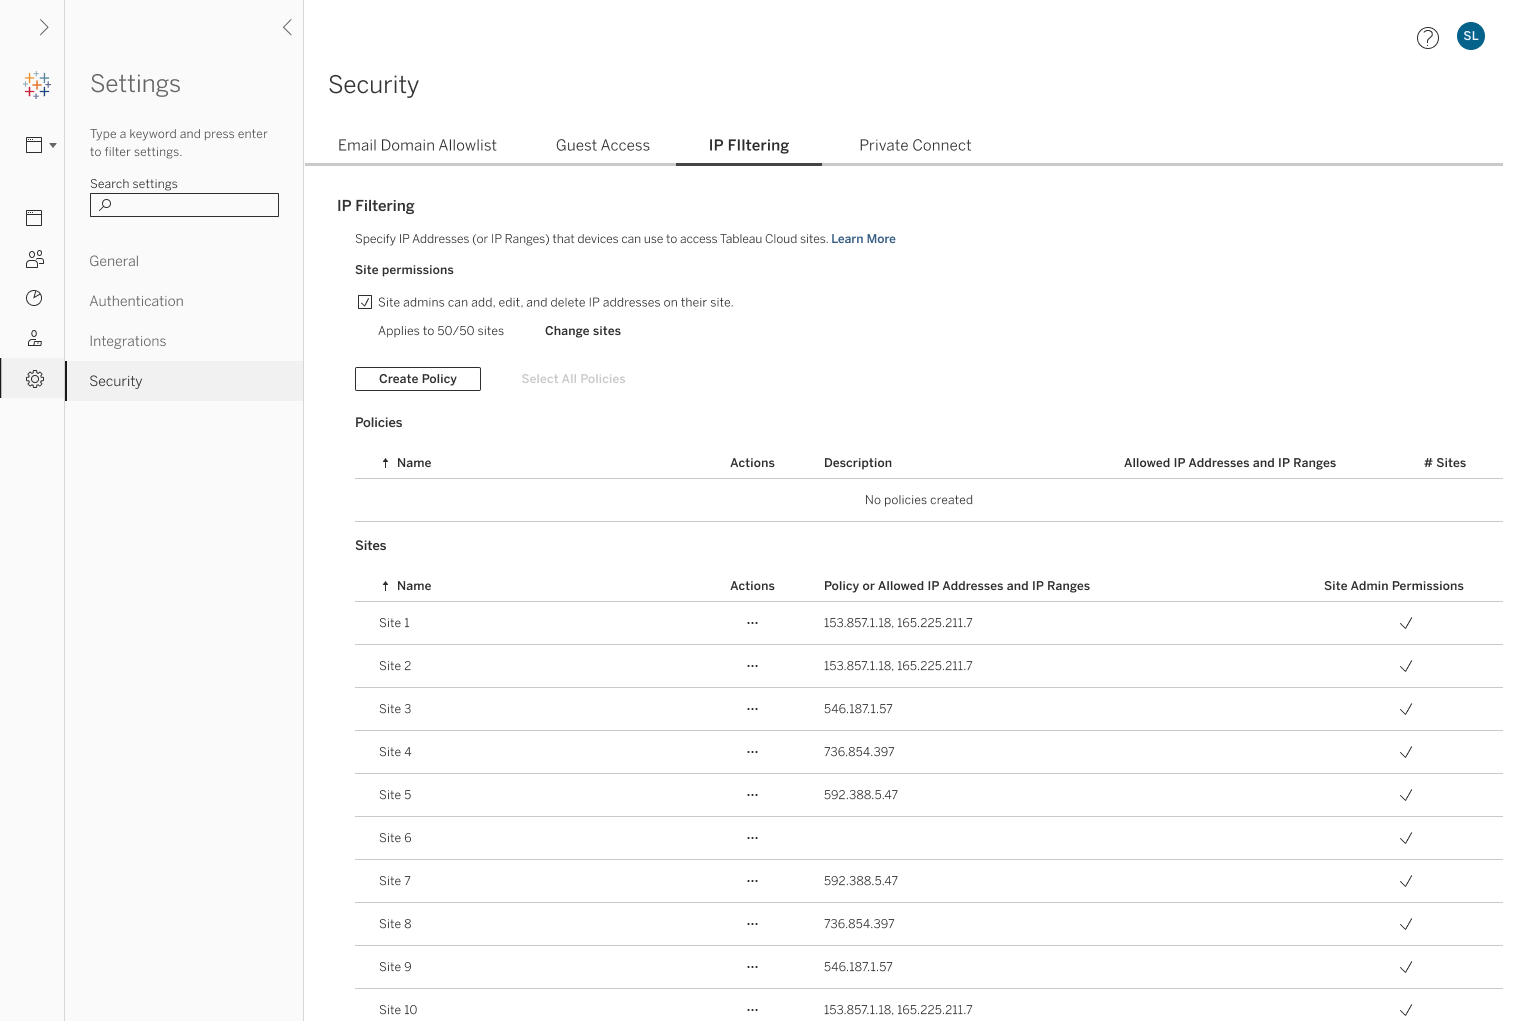1516x1024 pixels.
Task: Click Site Admin Permissions column header
Action: pyautogui.click(x=1394, y=586)
